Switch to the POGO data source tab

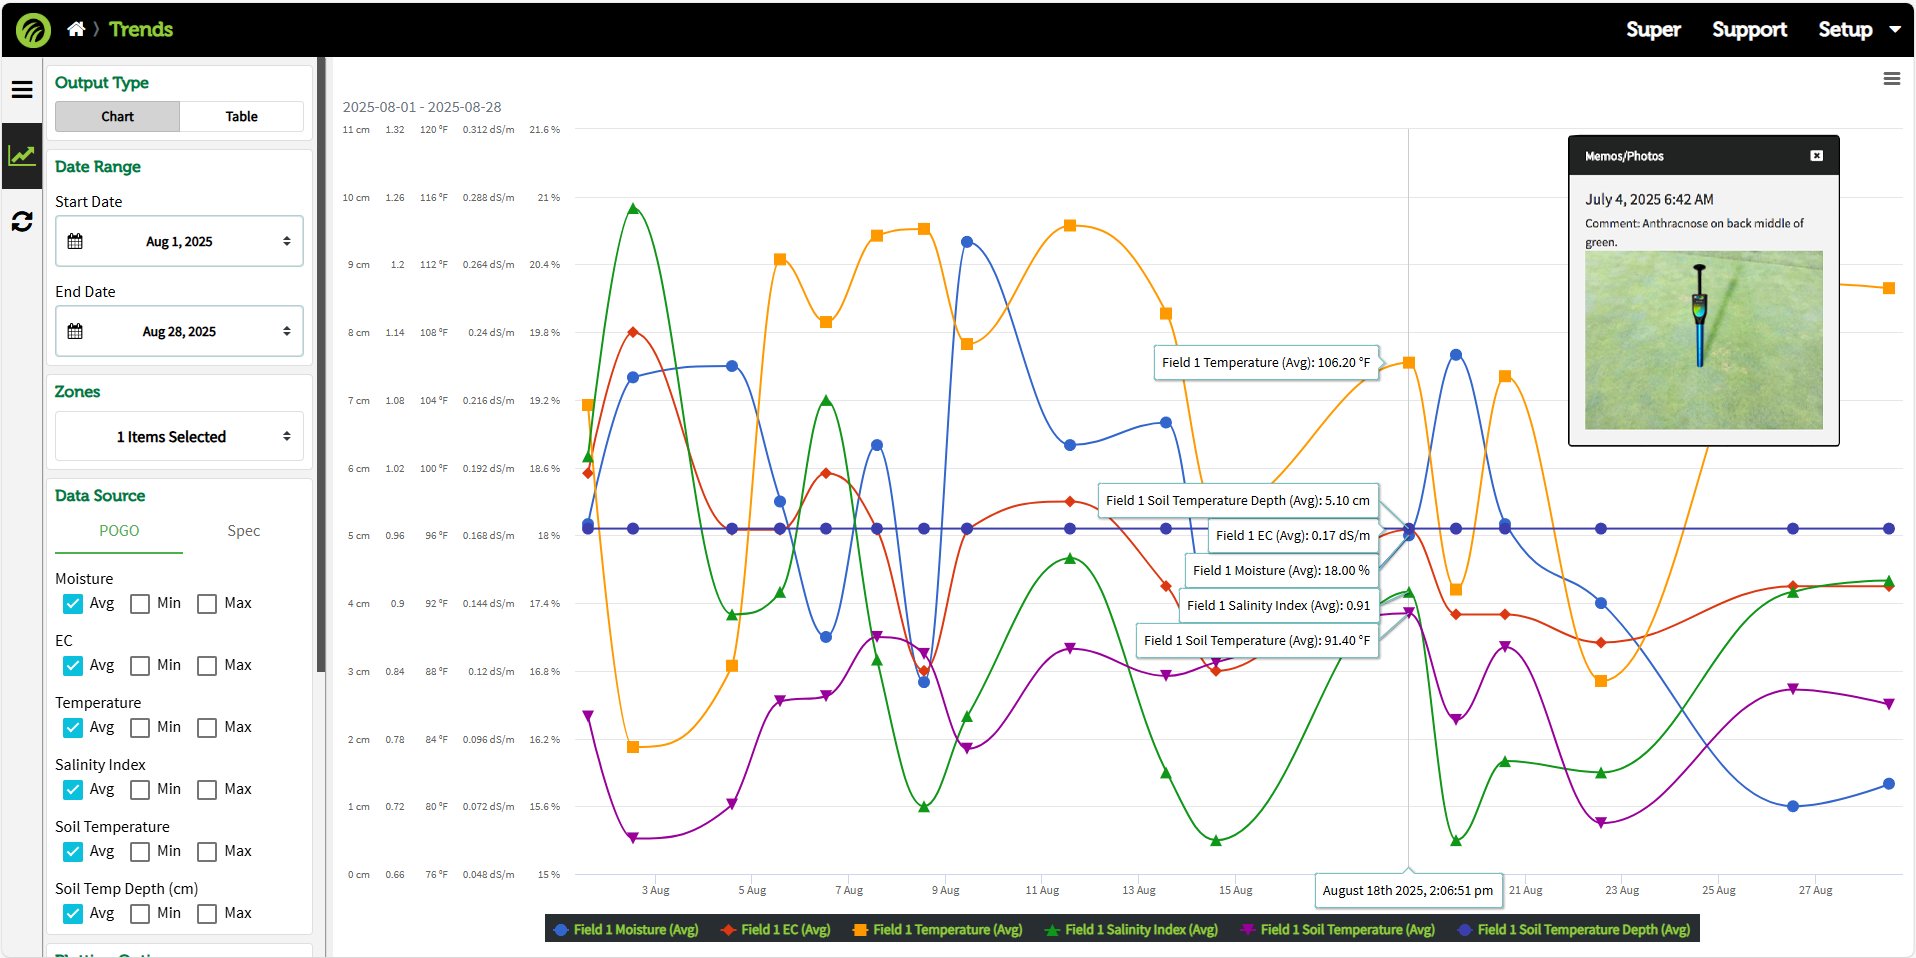pos(119,531)
